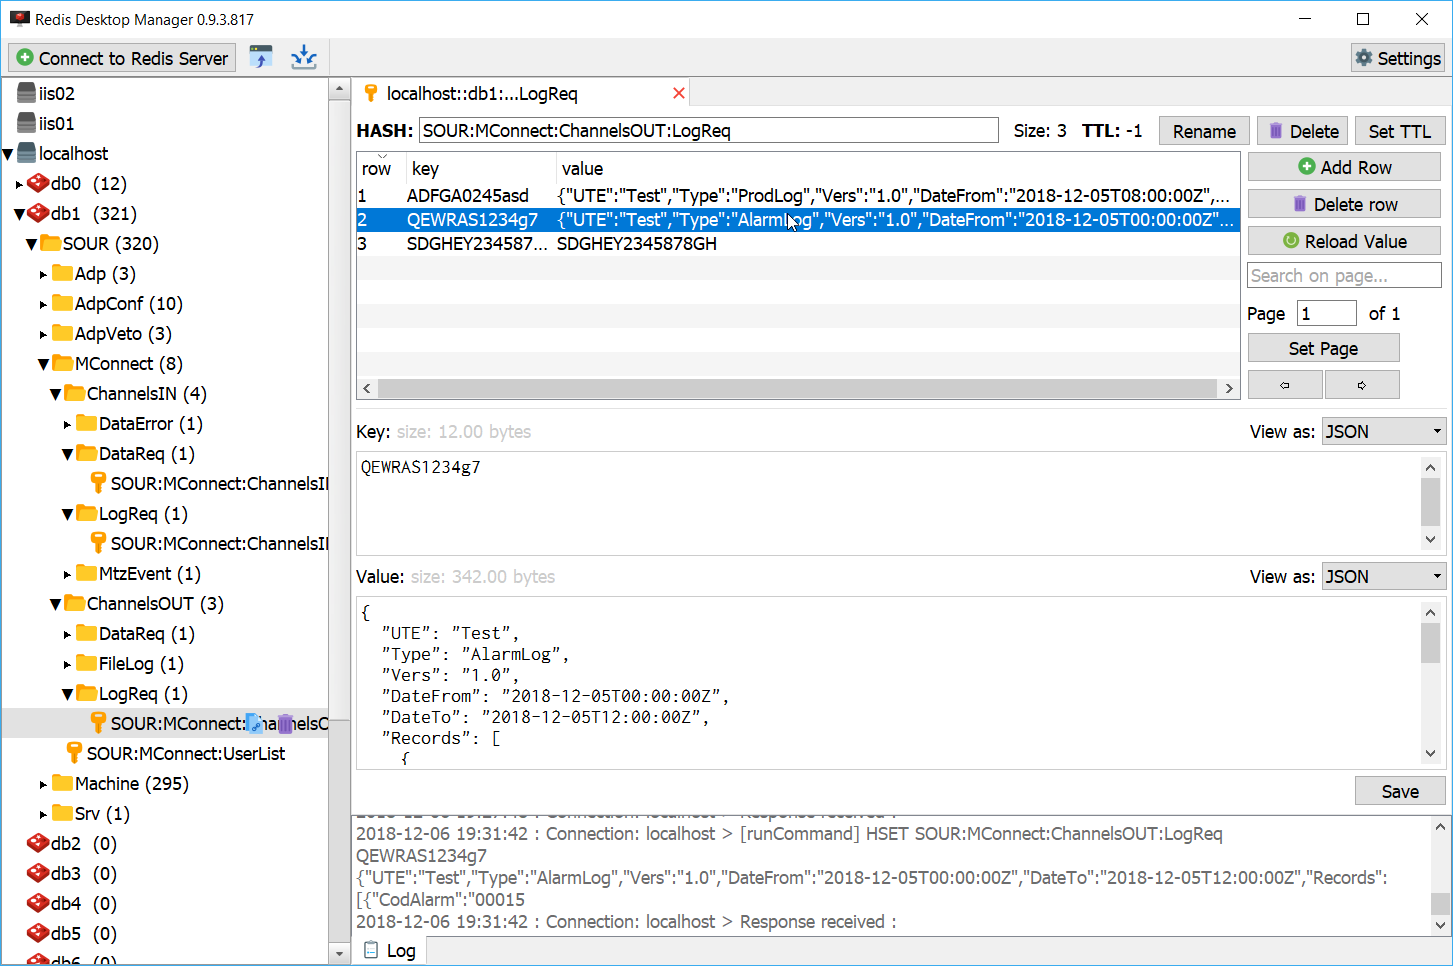Click the MtzEvent folder icon
Image resolution: width=1453 pixels, height=966 pixels.
tap(87, 573)
